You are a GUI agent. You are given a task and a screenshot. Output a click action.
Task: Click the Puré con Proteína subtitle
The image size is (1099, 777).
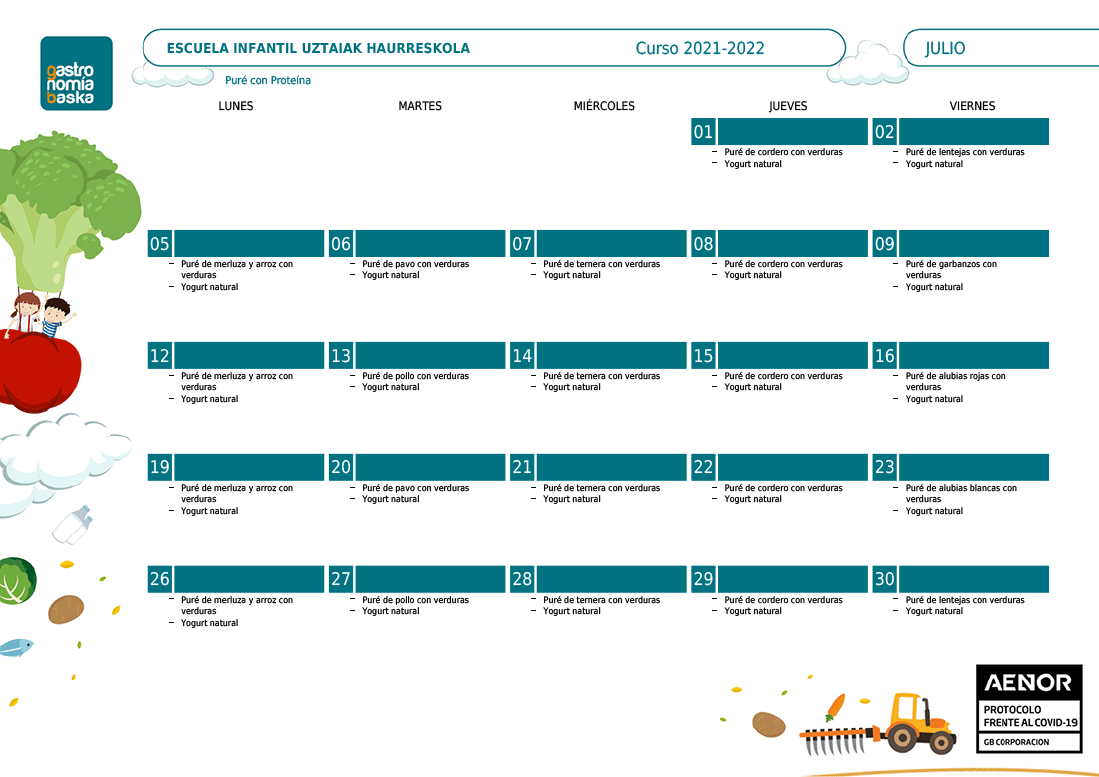tap(268, 80)
